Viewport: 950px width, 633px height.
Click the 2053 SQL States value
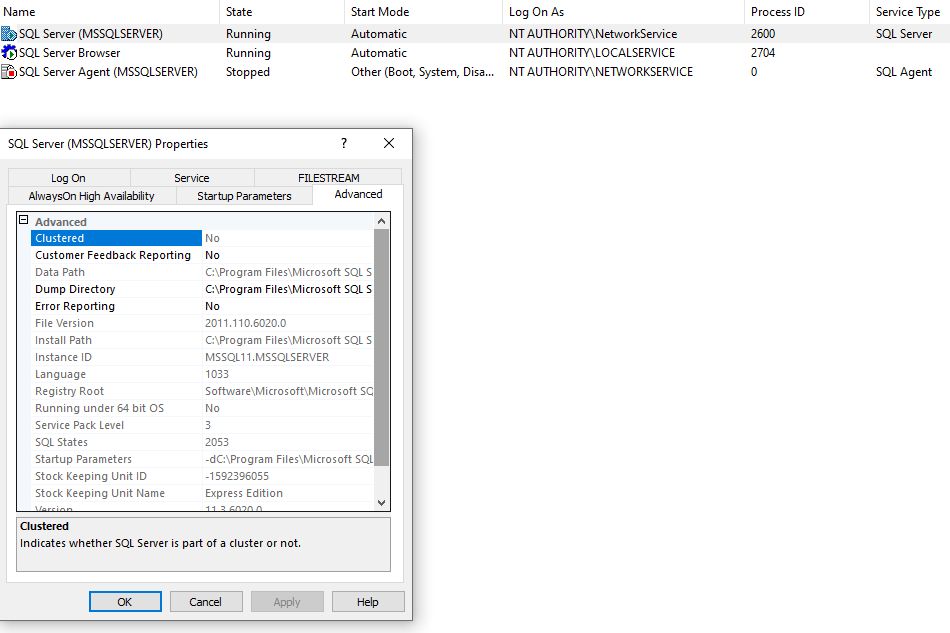pos(217,442)
